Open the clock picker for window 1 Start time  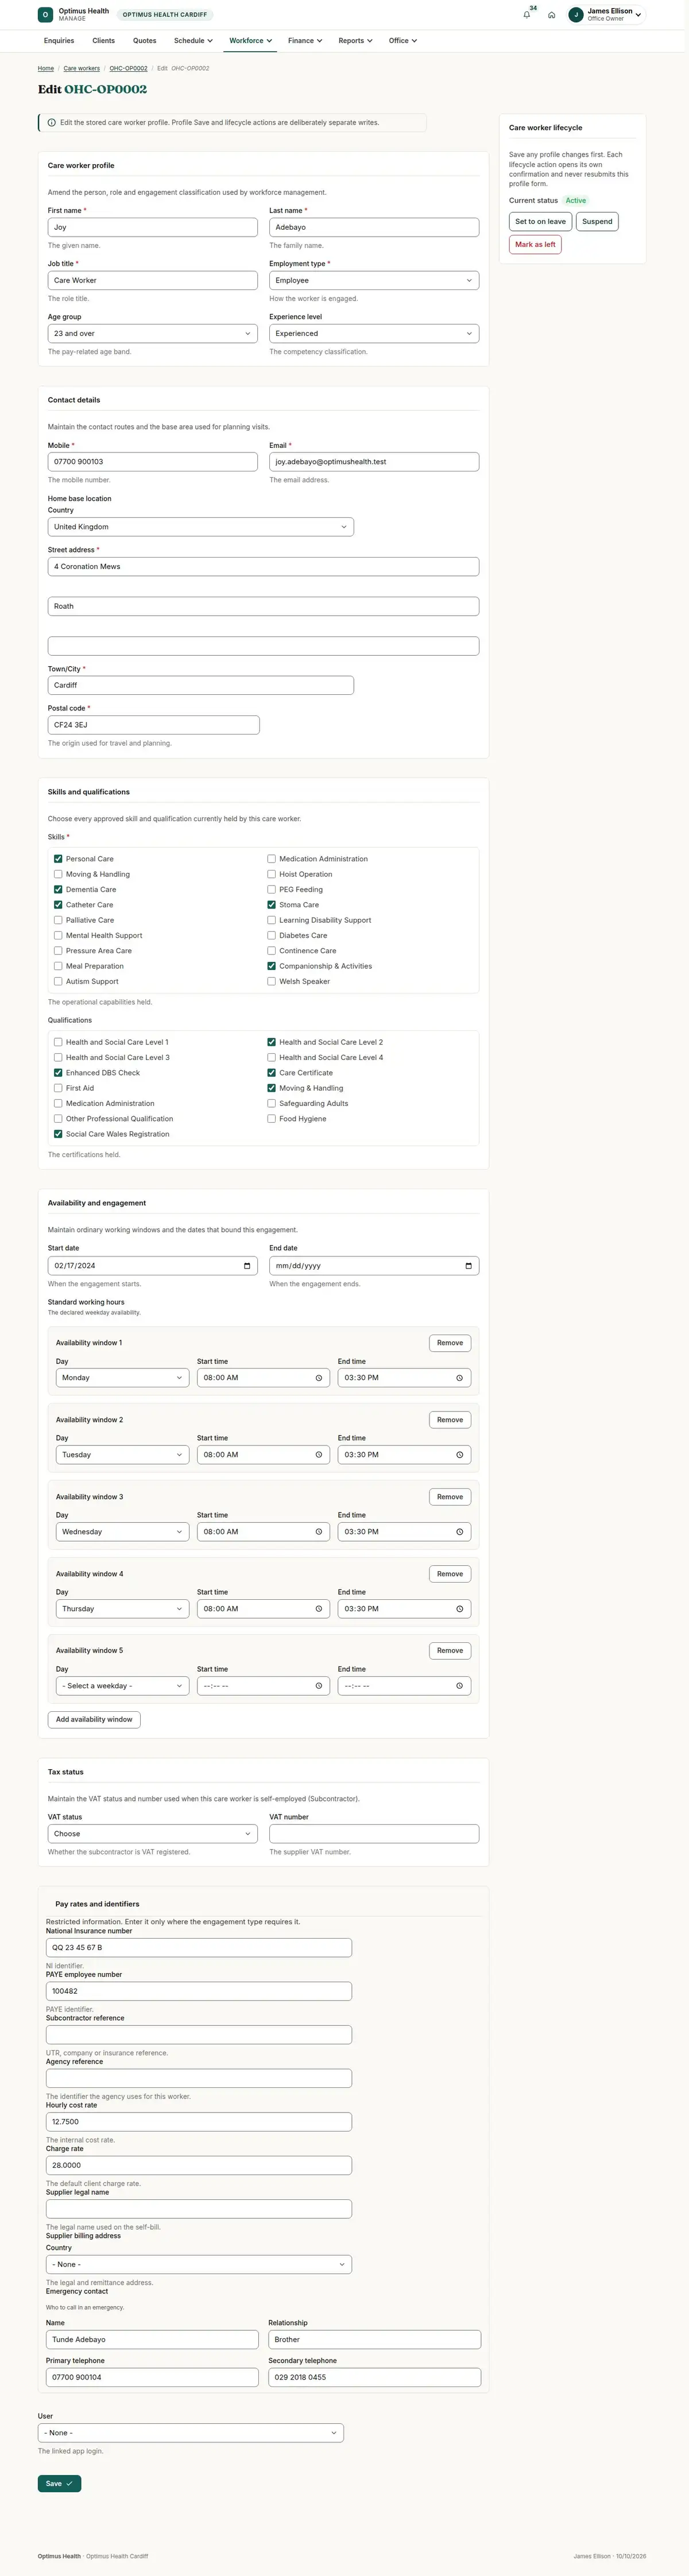[x=319, y=1378]
